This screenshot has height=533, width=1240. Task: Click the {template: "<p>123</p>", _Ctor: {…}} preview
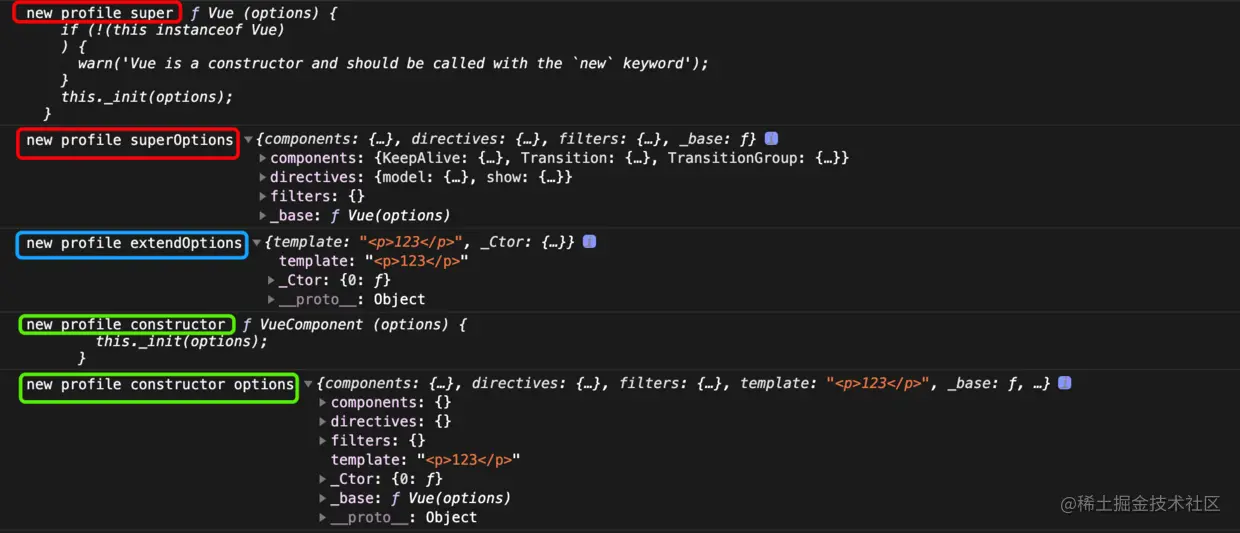[420, 242]
